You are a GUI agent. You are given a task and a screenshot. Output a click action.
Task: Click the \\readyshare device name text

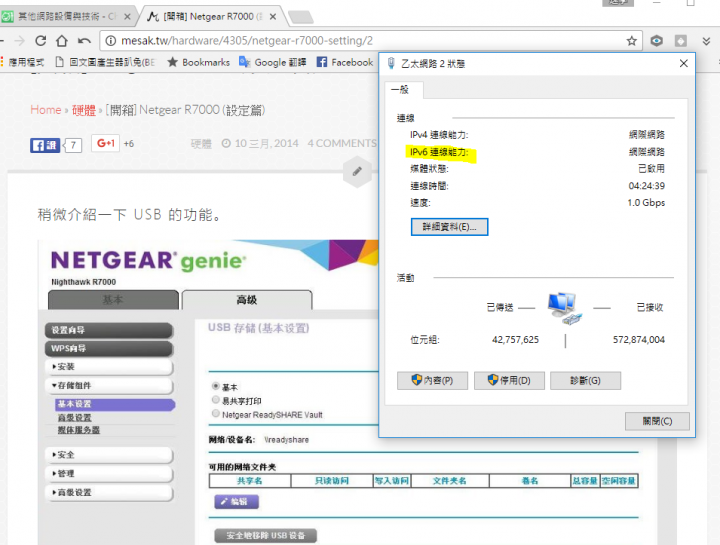(287, 440)
